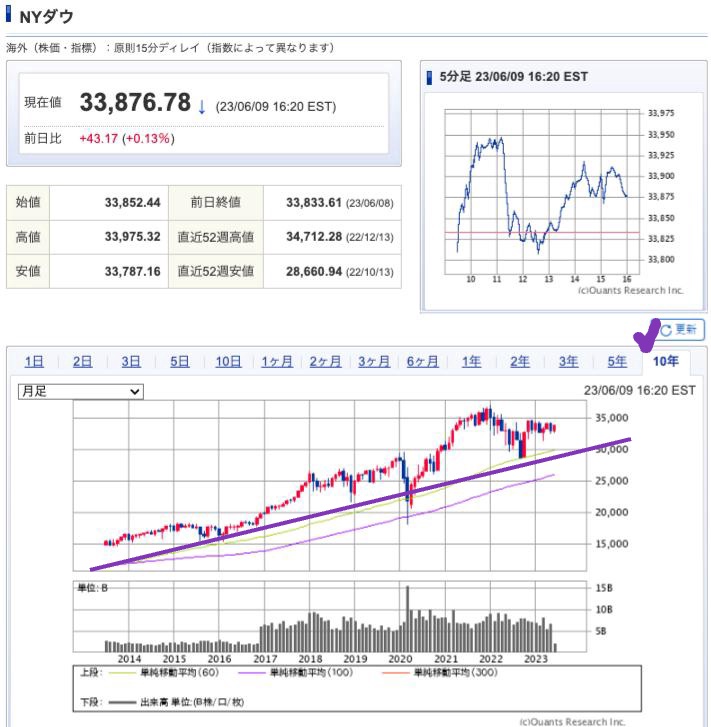Choose the 5年 range link
This screenshot has width=711, height=727.
(617, 362)
